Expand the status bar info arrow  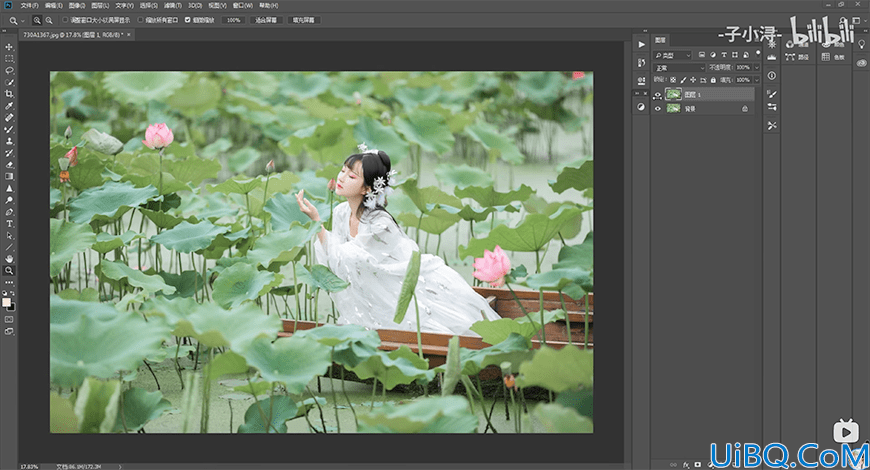point(121,467)
